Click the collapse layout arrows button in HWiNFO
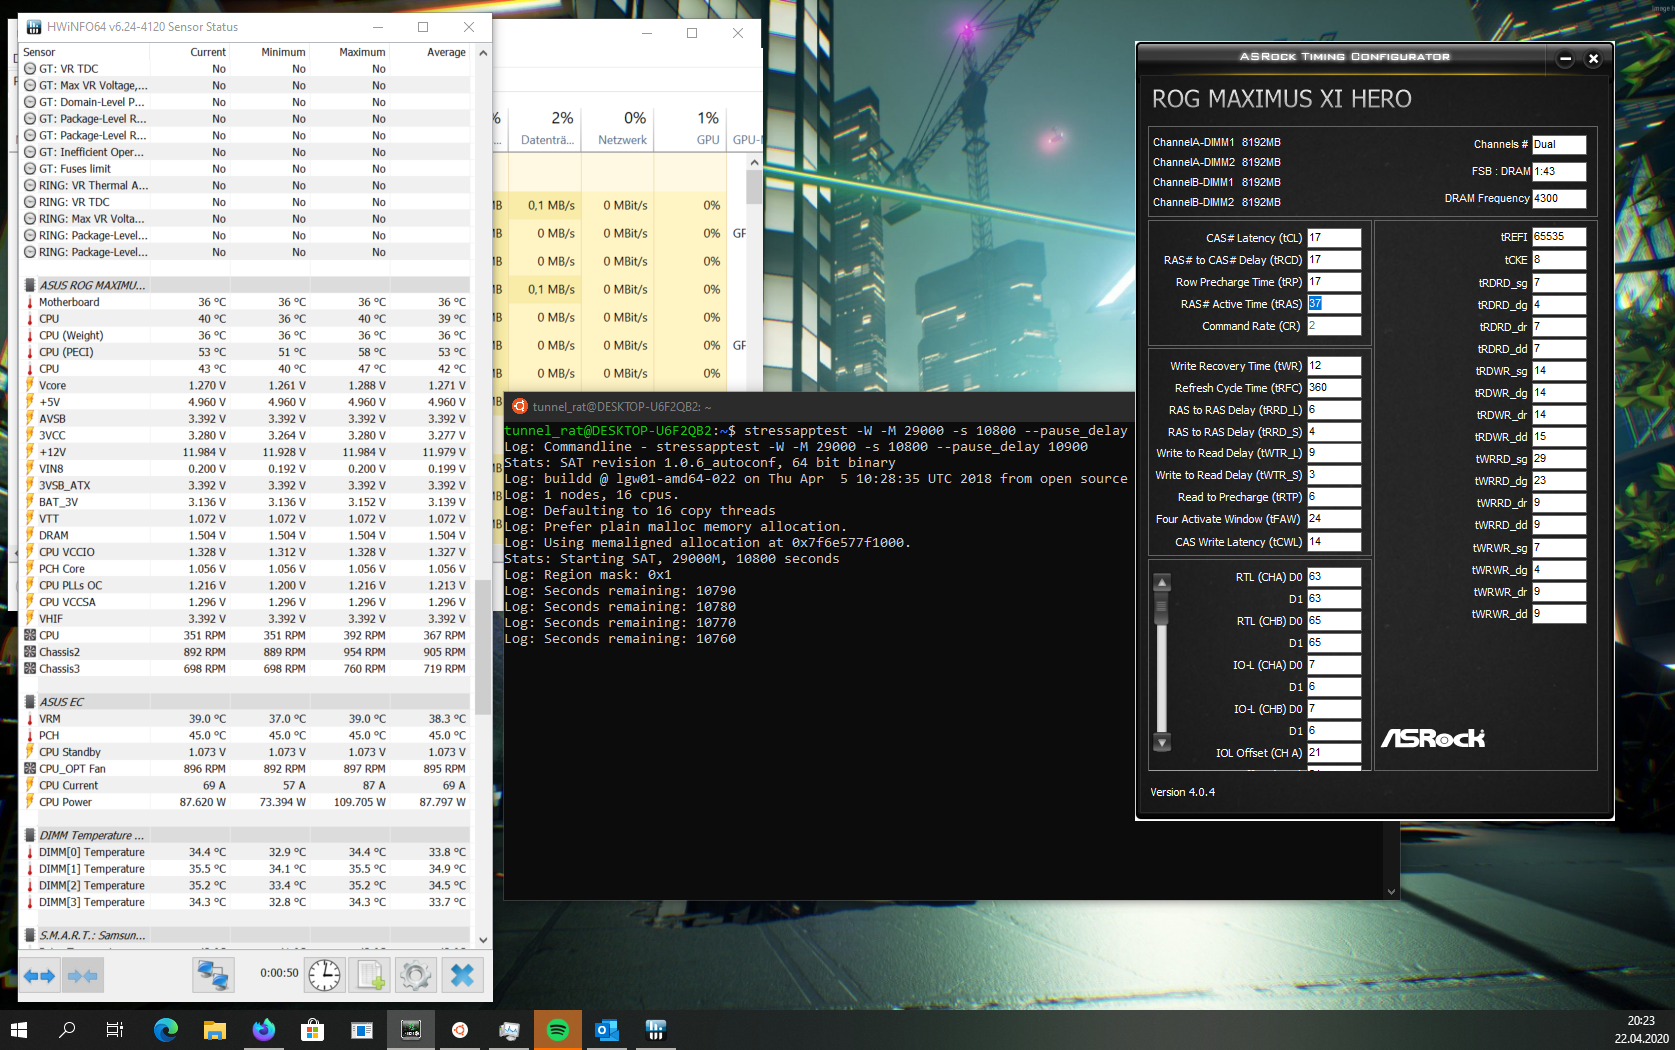This screenshot has width=1675, height=1050. click(83, 975)
